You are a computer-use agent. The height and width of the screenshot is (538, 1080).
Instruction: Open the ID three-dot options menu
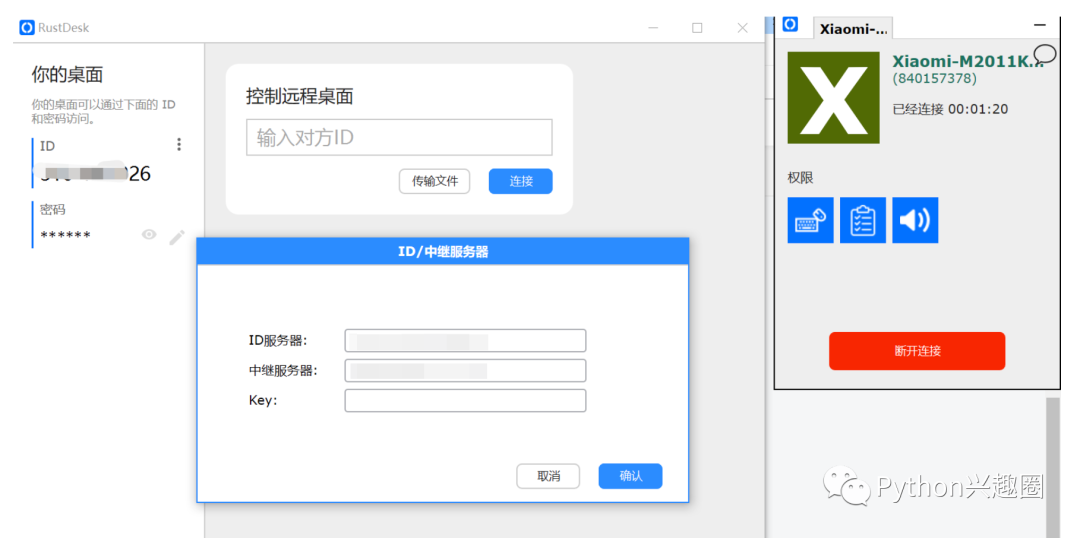point(179,144)
